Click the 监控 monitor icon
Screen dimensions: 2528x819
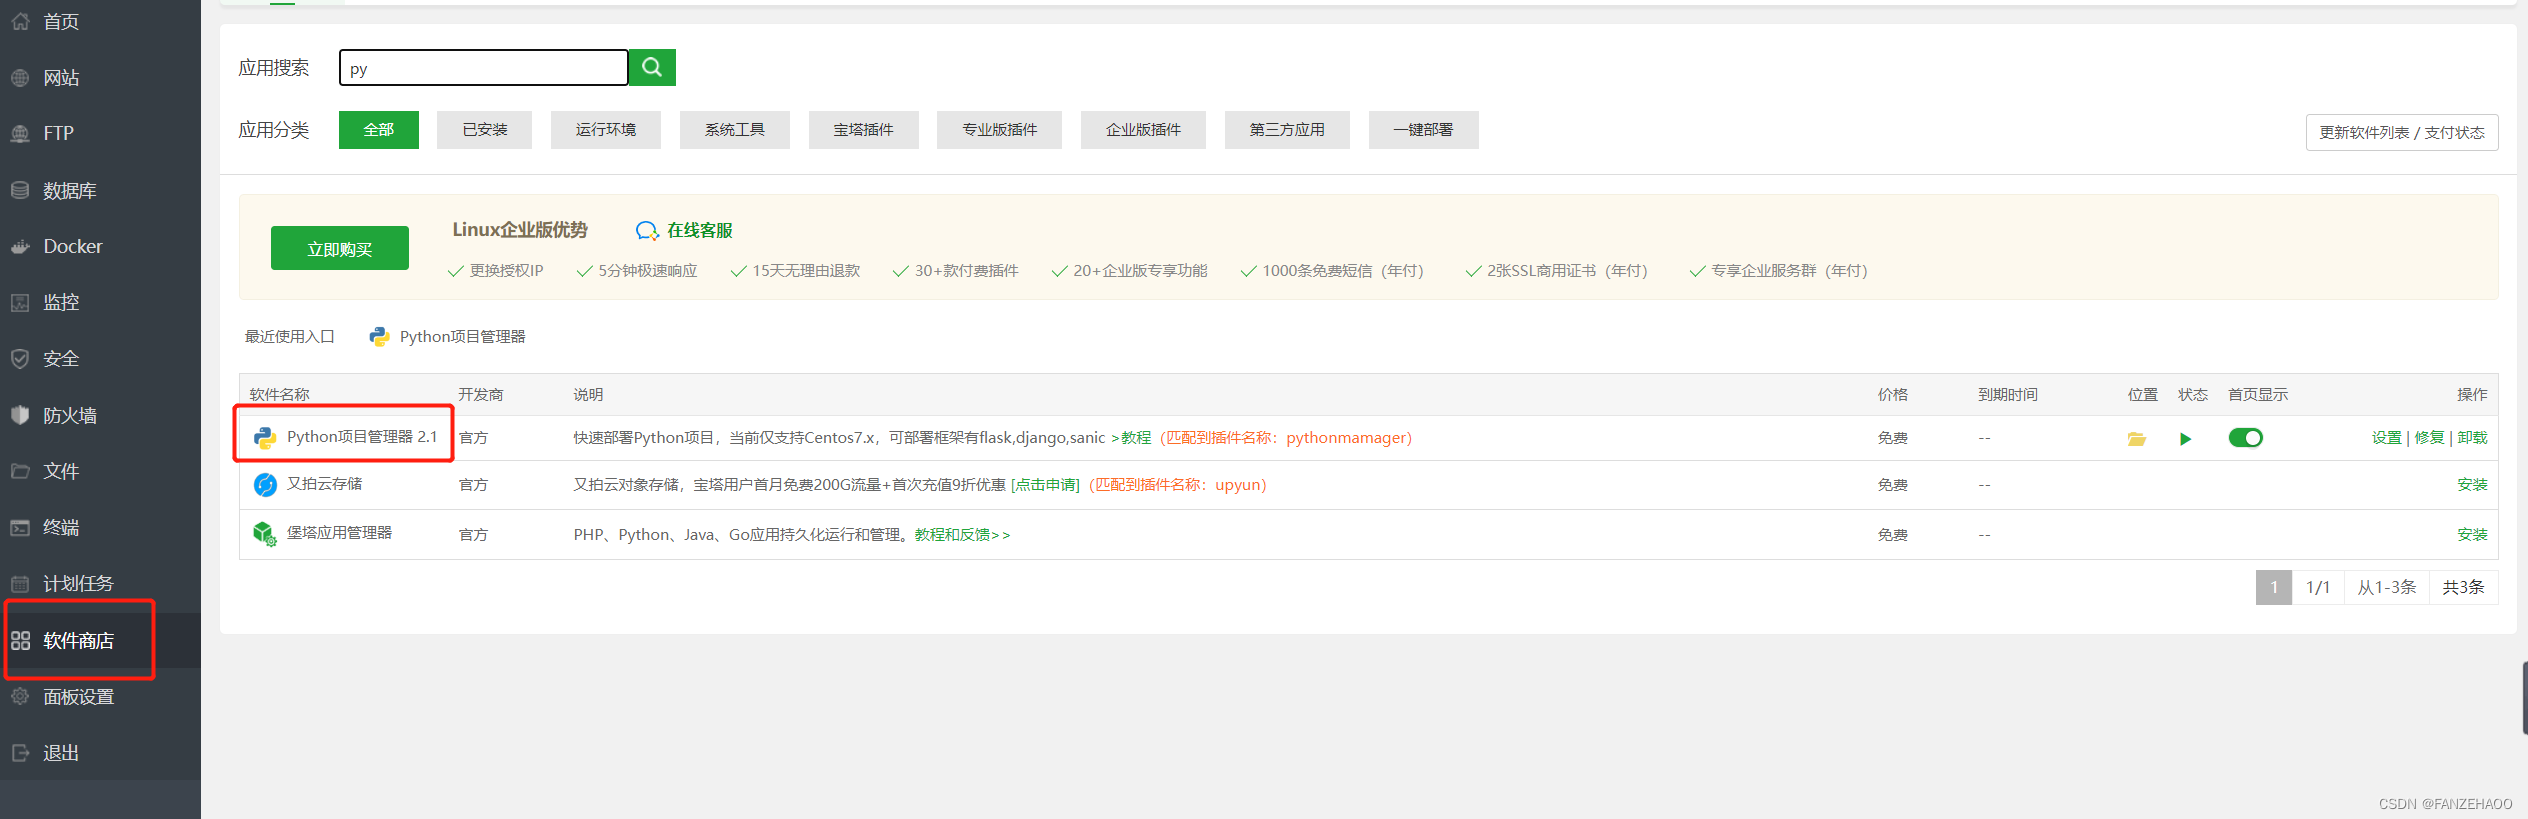click(20, 302)
